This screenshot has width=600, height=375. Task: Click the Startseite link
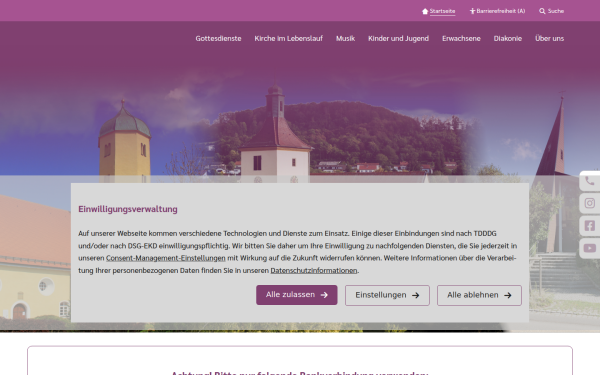442,11
